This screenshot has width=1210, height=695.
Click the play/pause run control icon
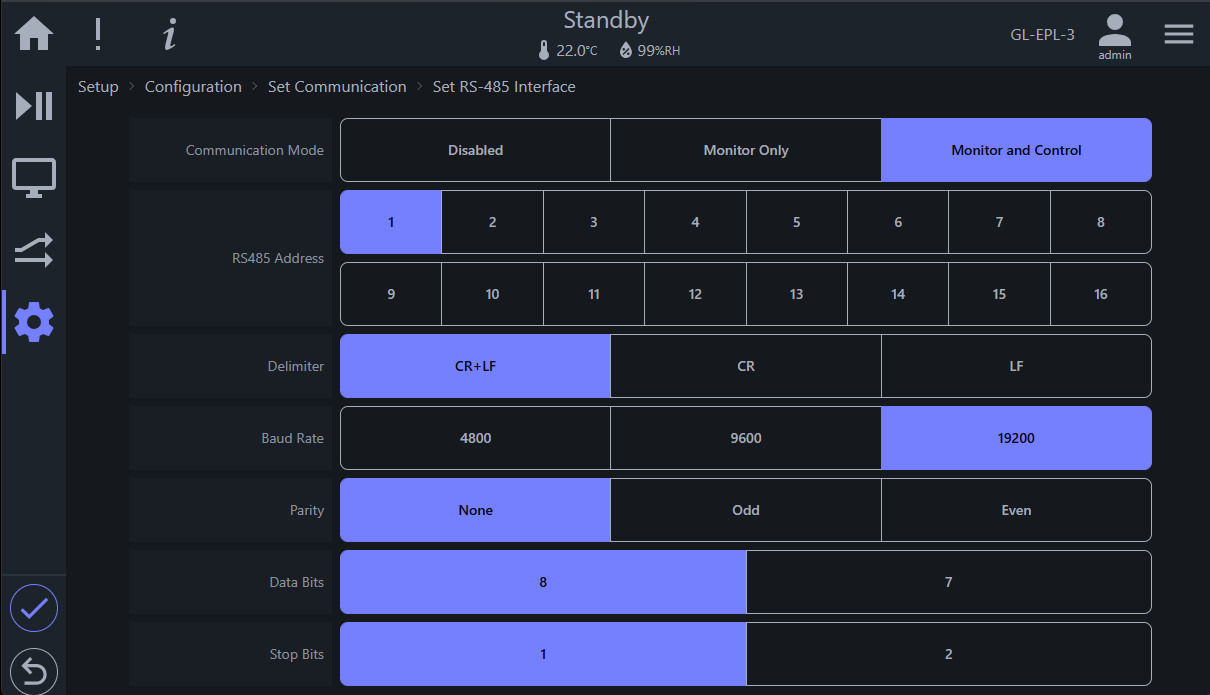pyautogui.click(x=34, y=105)
